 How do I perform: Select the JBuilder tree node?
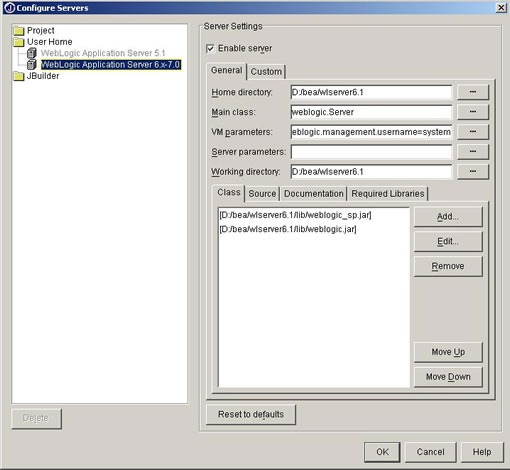43,76
